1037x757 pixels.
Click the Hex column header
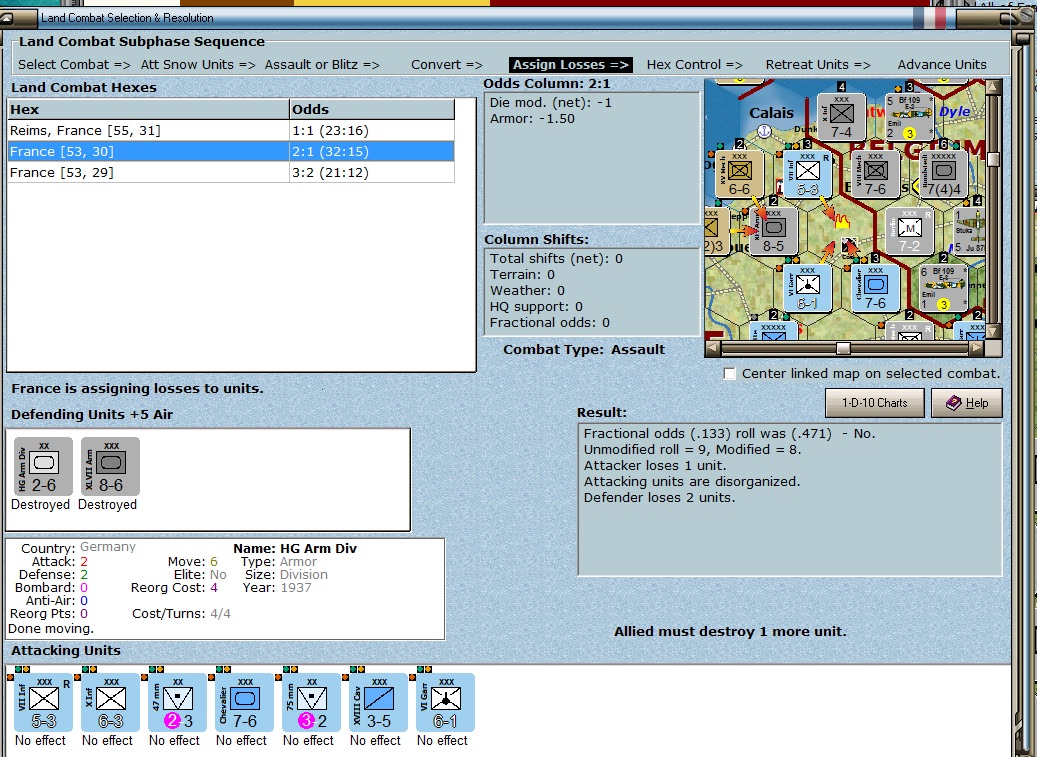pos(148,109)
